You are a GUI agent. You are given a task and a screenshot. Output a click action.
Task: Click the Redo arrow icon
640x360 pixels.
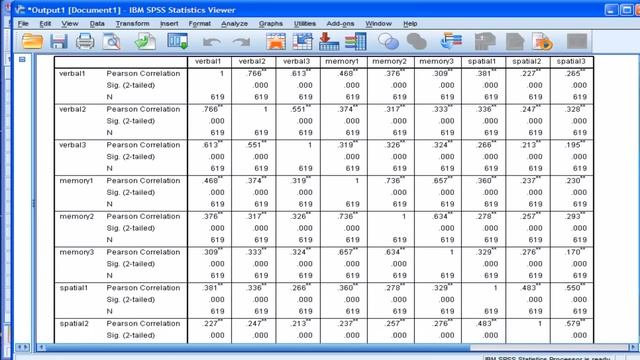tap(241, 42)
